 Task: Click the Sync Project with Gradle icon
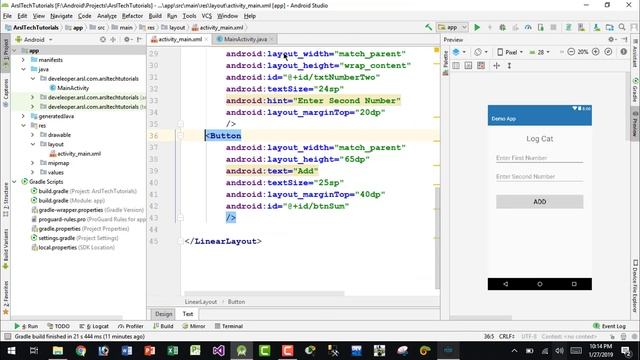pyautogui.click(x=568, y=27)
